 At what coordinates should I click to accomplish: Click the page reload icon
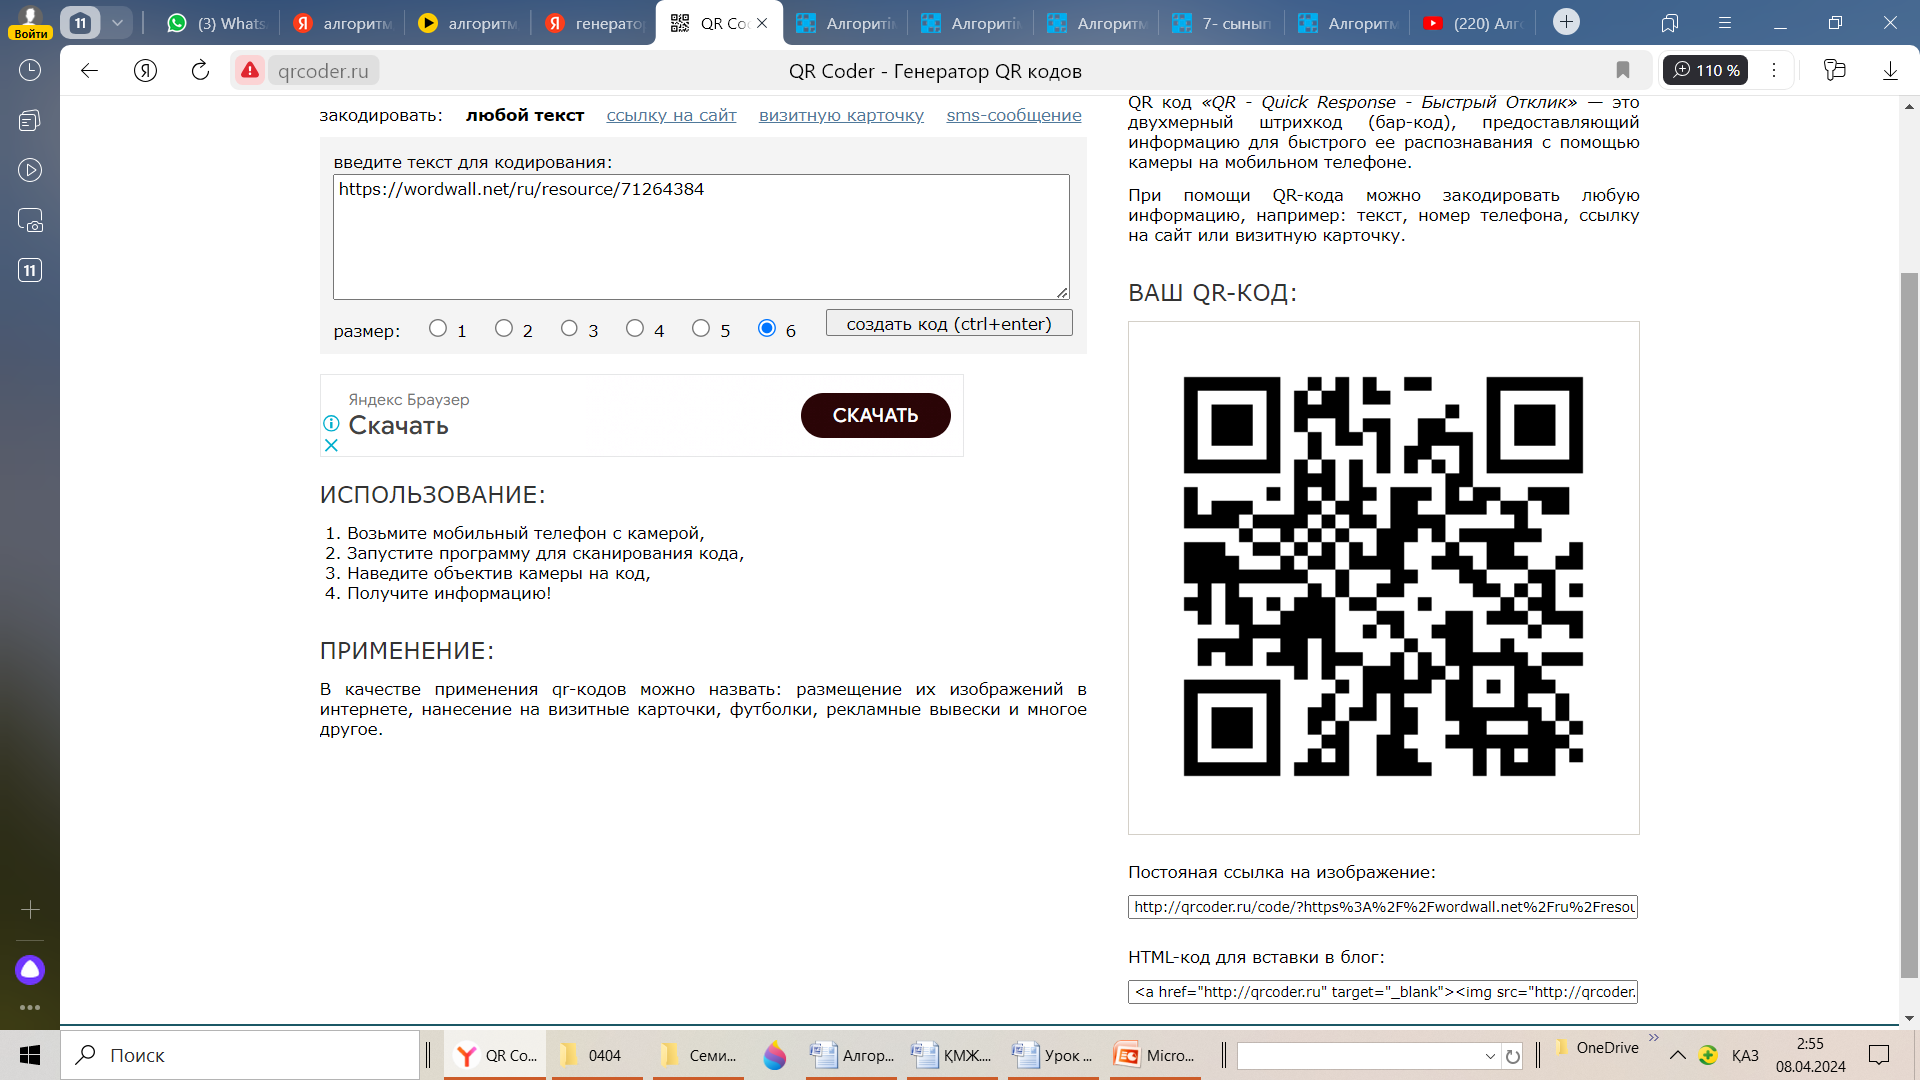pyautogui.click(x=200, y=70)
